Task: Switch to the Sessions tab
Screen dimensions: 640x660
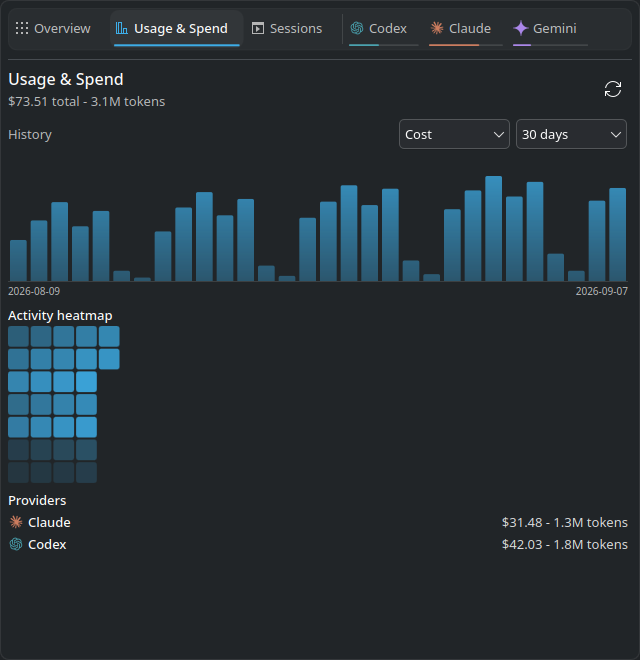Action: tap(287, 29)
